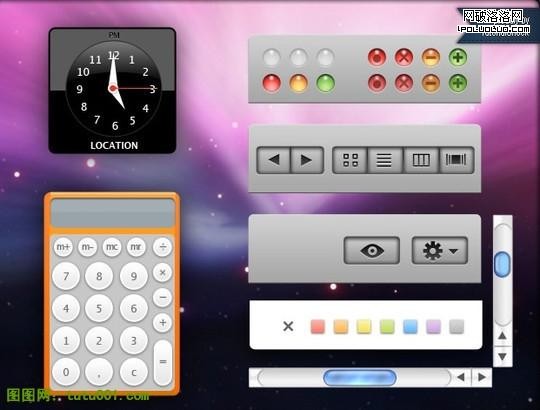
Task: Click the top-row orange minus button
Action: click(x=430, y=57)
